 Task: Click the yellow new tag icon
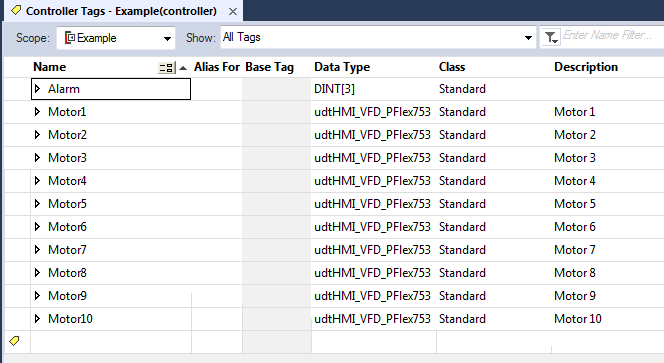point(14,341)
